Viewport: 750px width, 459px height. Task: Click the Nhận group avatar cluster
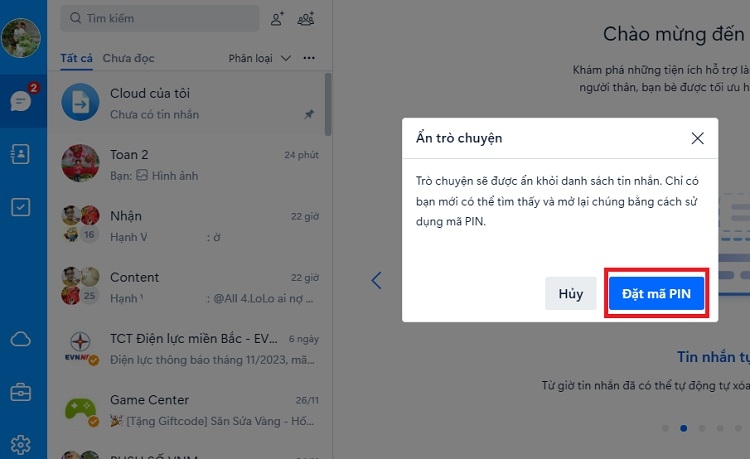point(80,224)
